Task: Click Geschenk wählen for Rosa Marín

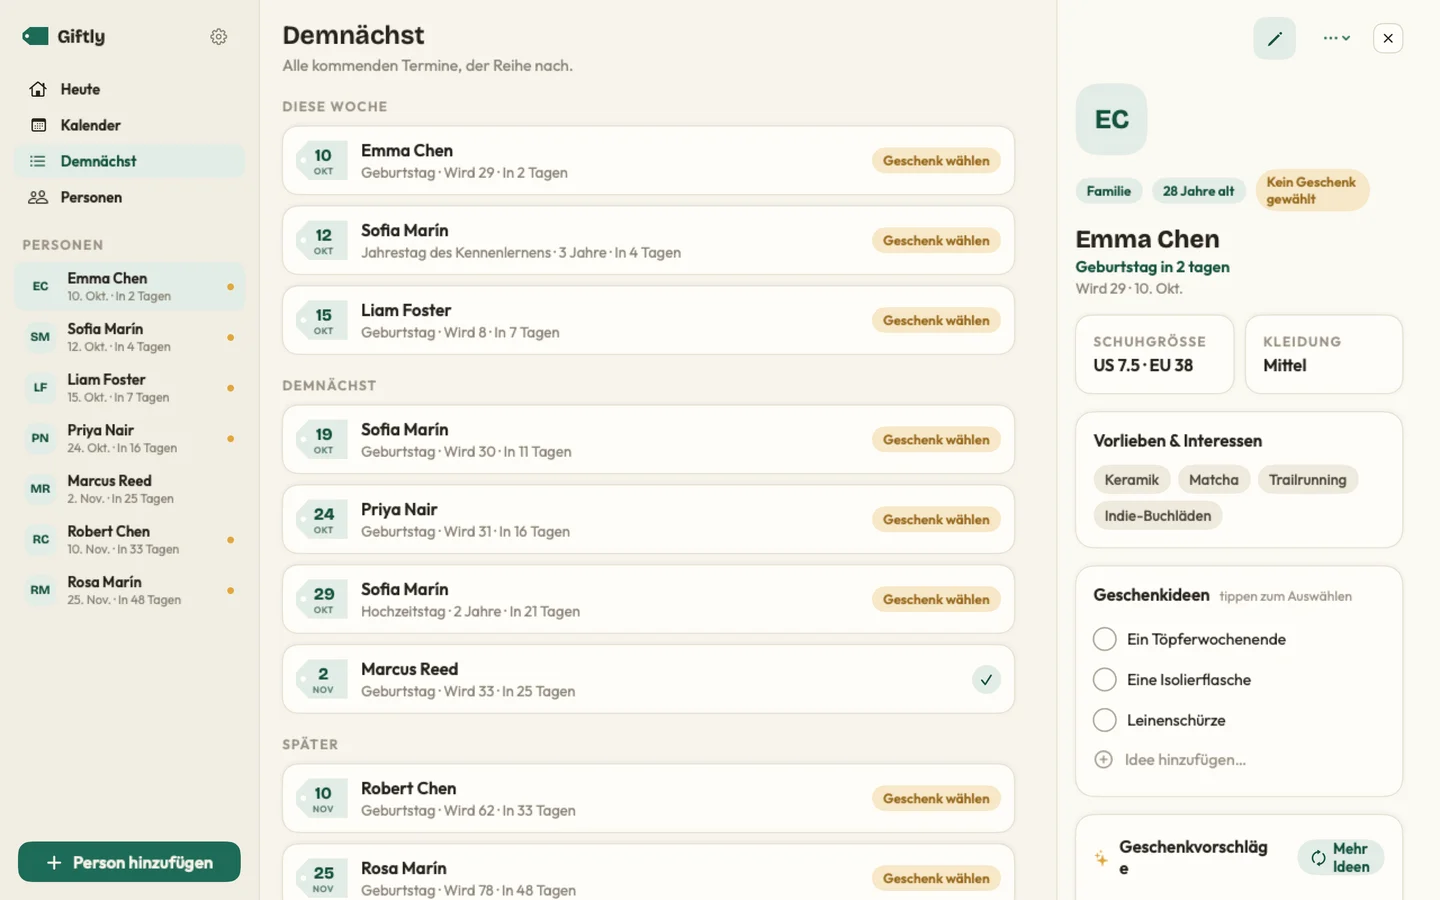Action: point(936,878)
